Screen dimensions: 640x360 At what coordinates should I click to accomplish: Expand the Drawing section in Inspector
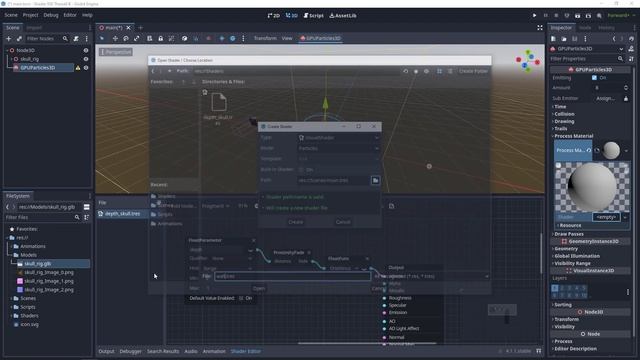click(563, 121)
